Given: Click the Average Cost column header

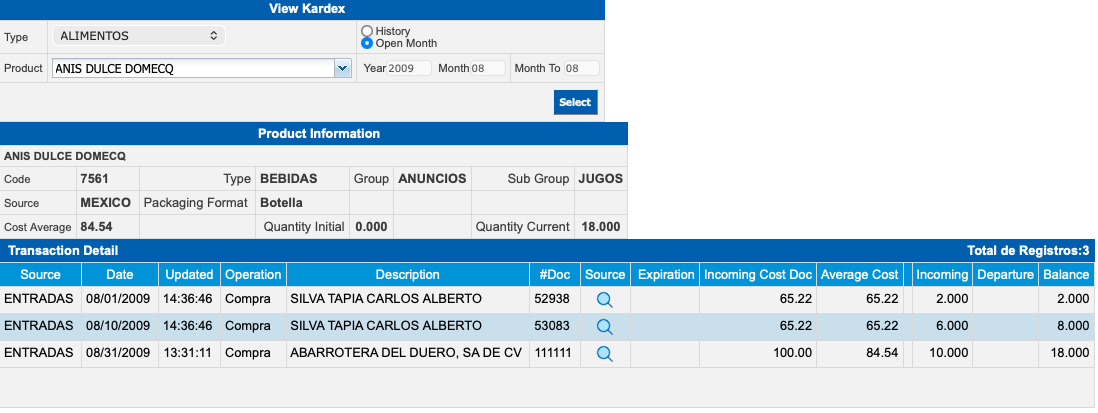Looking at the screenshot, I should [x=859, y=275].
